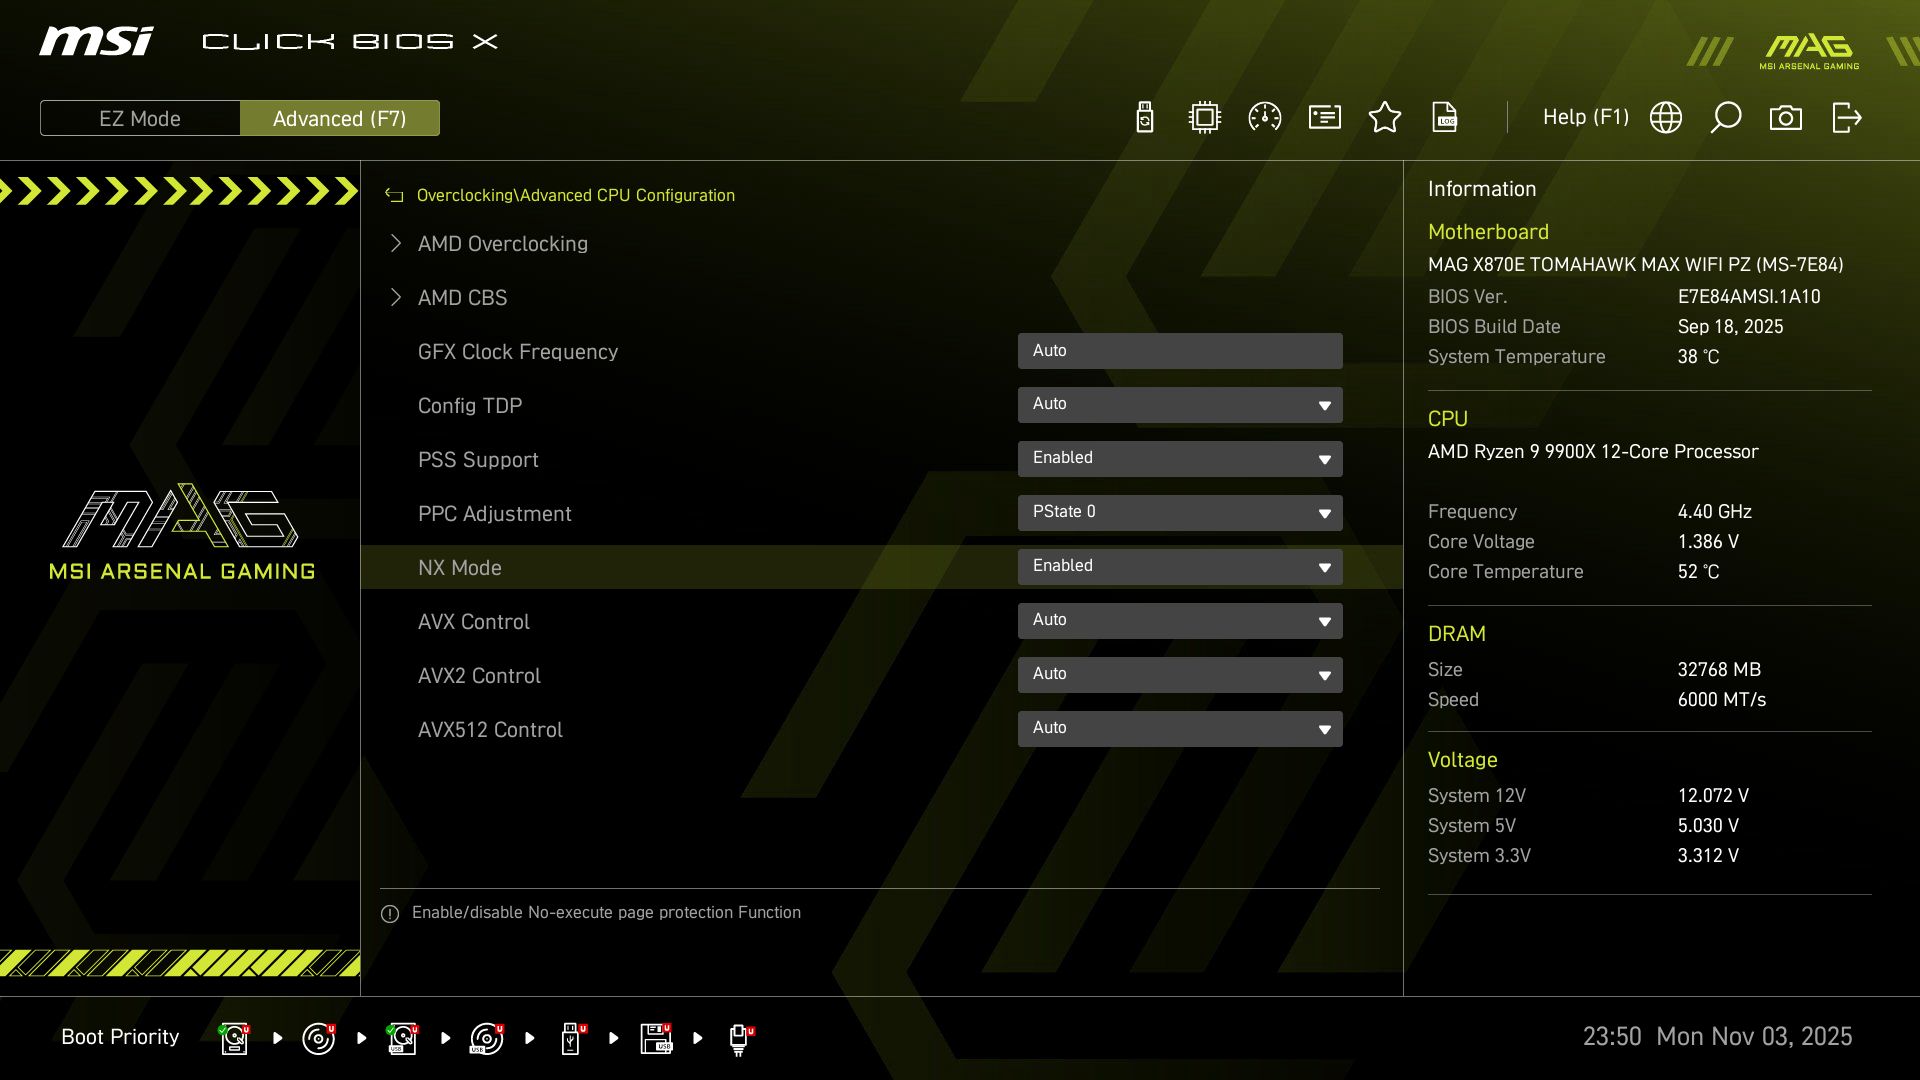1920x1080 pixels.
Task: Go back via Overclocking\Advanced CPU Configuration breadcrumb
Action: point(576,195)
